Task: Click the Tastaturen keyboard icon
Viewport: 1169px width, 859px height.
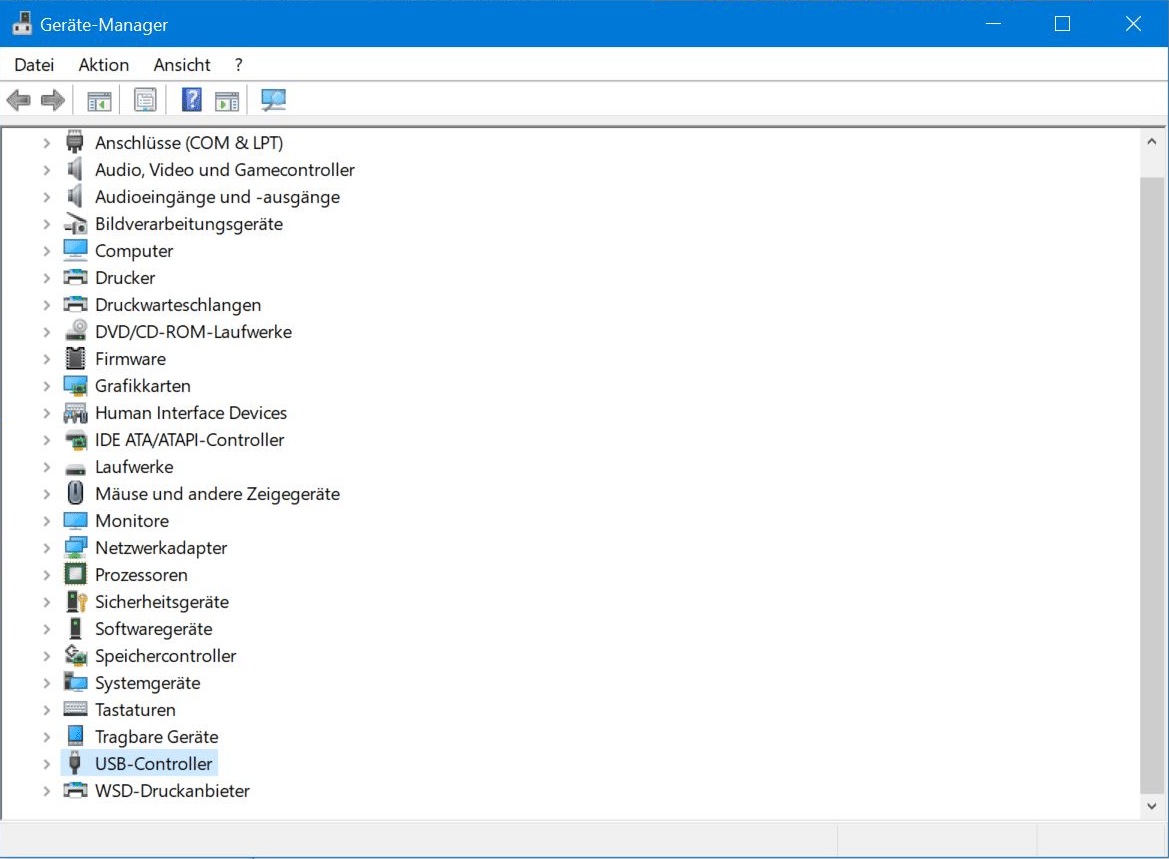Action: pyautogui.click(x=75, y=709)
